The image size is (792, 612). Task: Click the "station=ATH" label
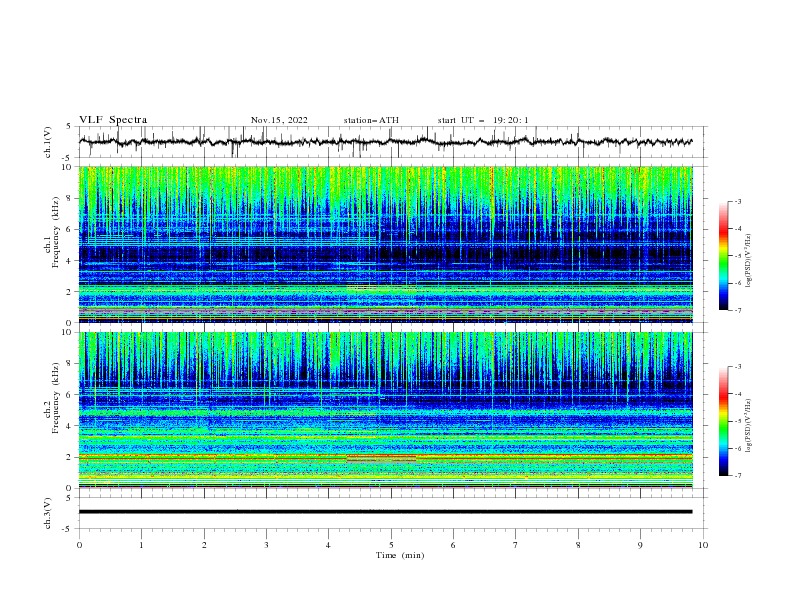tap(371, 120)
